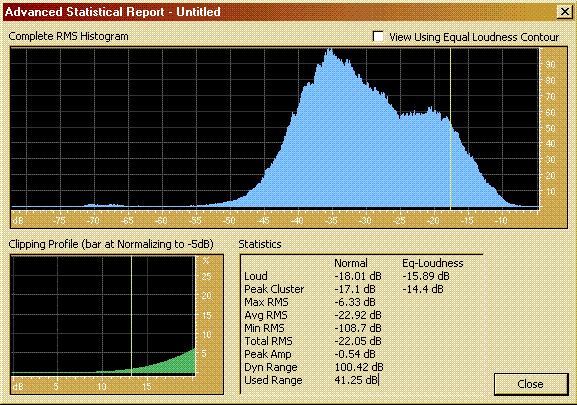Click the Total RMS row label
The height and width of the screenshot is (405, 577).
point(269,341)
